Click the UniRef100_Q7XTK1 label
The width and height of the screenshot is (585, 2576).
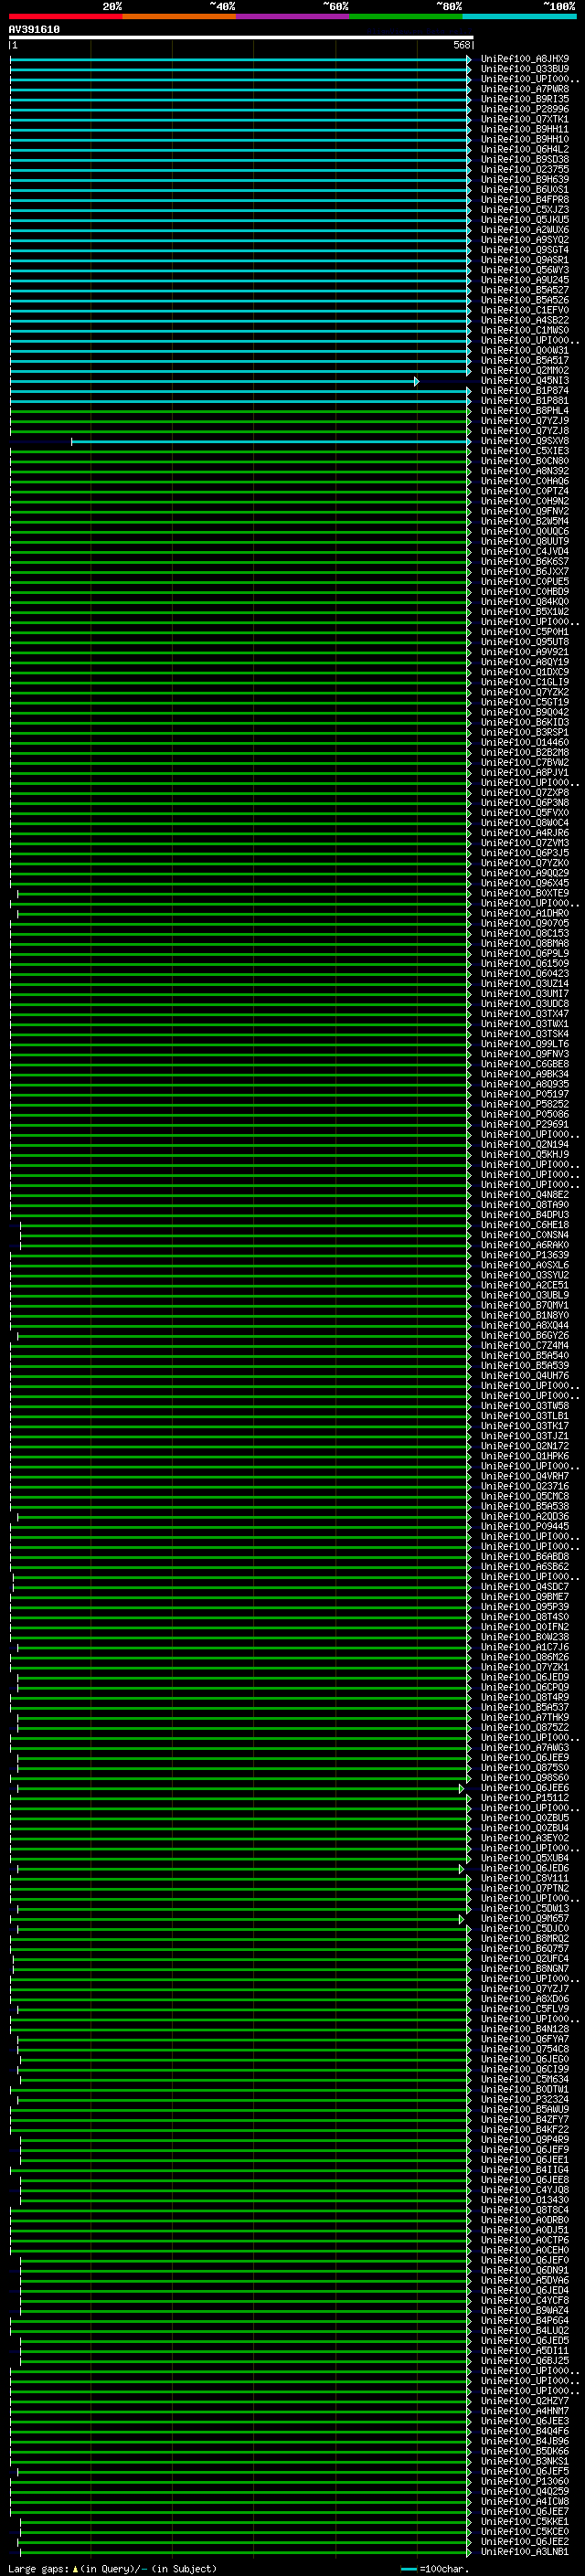click(525, 119)
